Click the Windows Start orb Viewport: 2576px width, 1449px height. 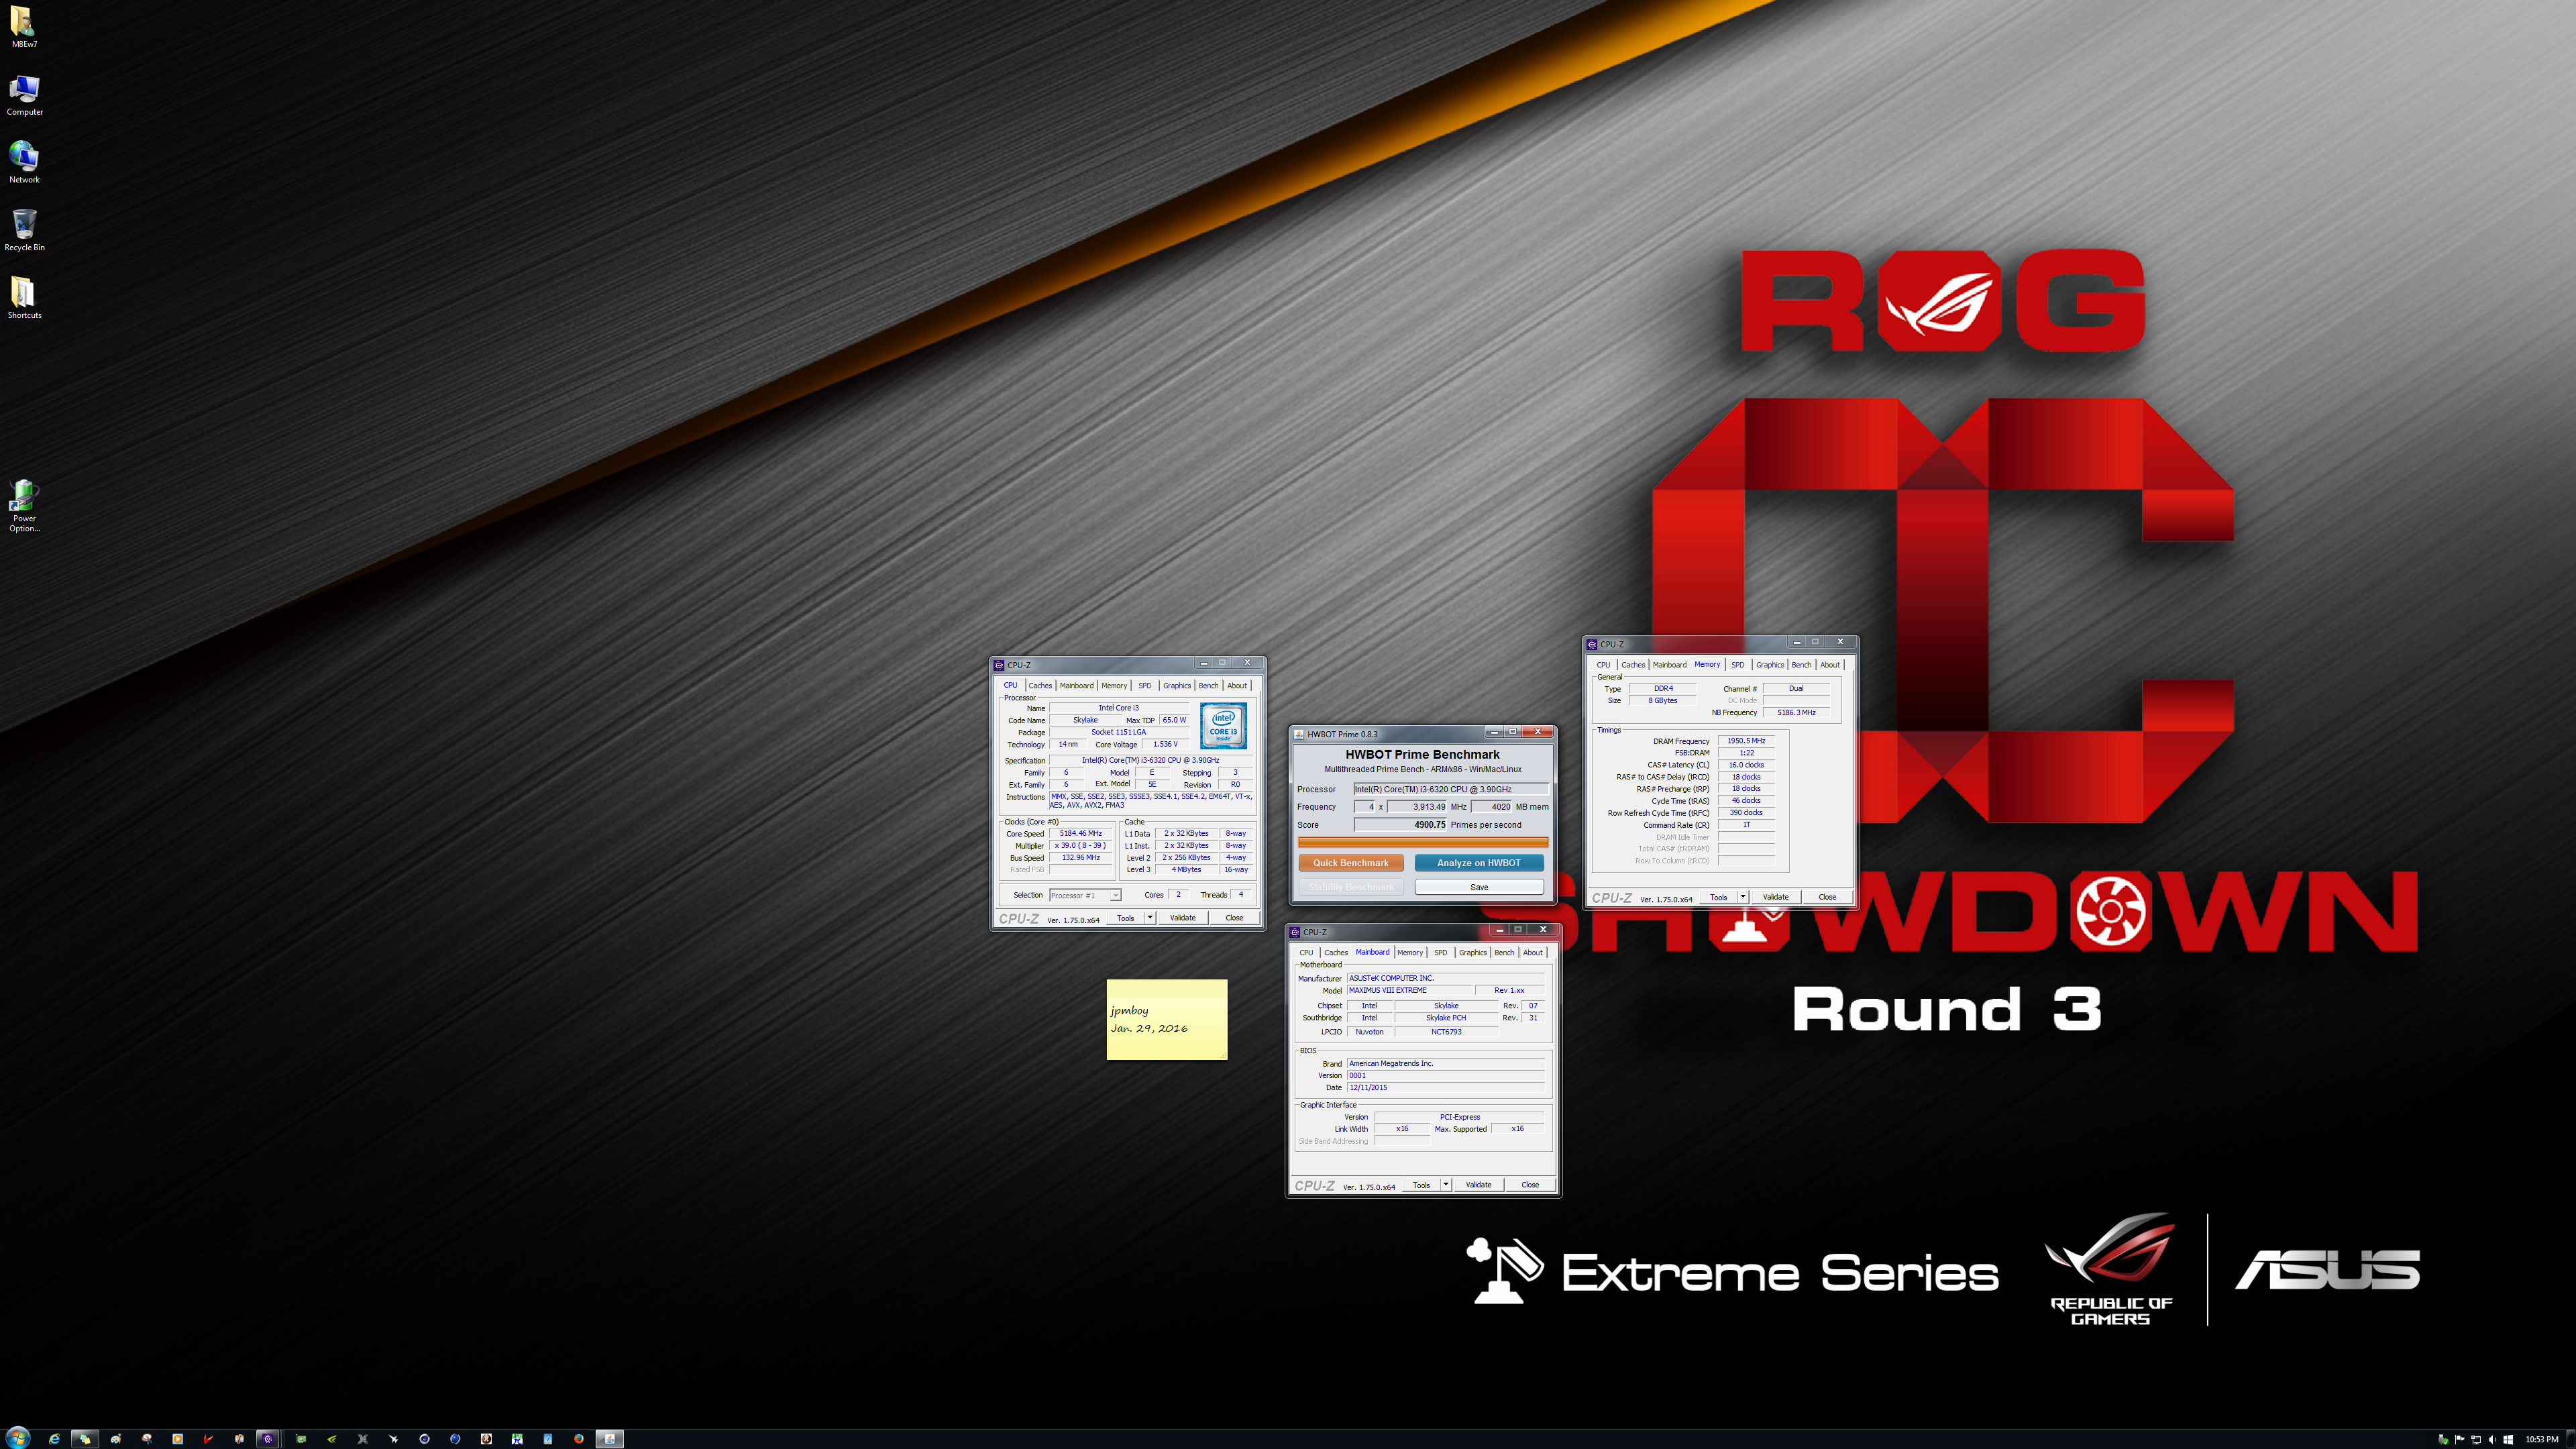click(x=18, y=1439)
